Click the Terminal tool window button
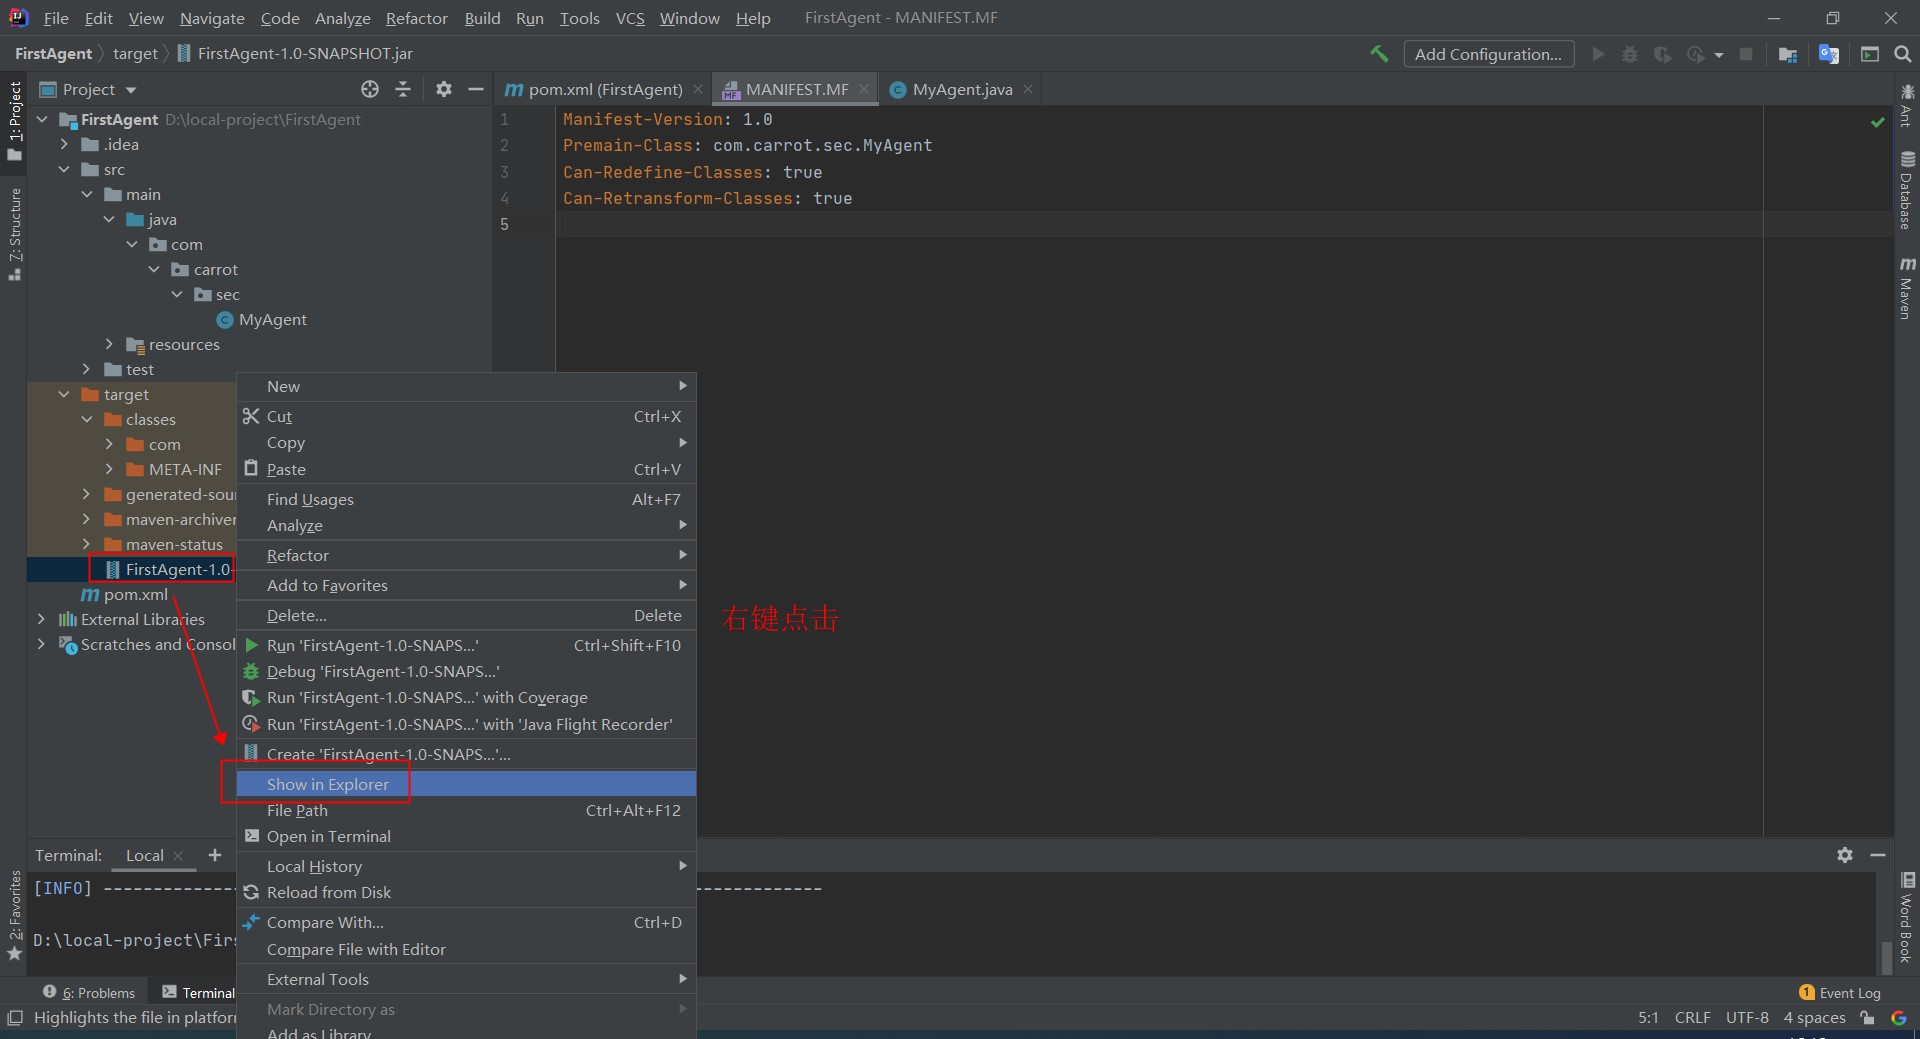Image resolution: width=1920 pixels, height=1039 pixels. [198, 993]
